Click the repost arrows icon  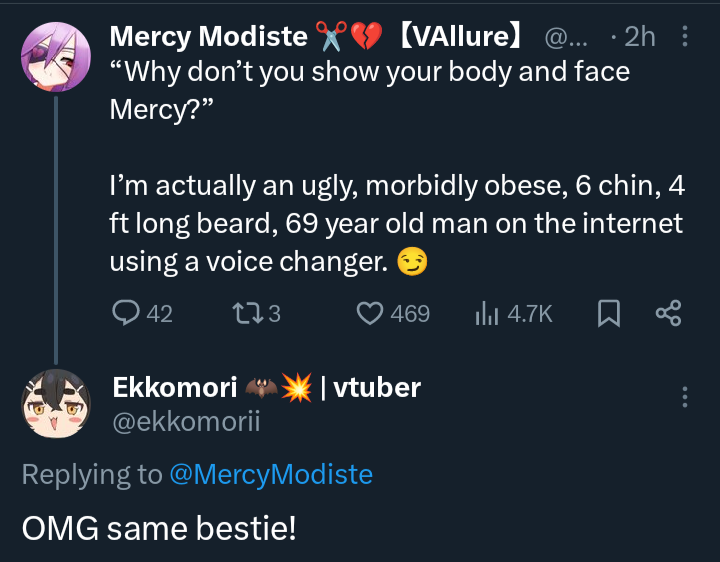point(243,314)
